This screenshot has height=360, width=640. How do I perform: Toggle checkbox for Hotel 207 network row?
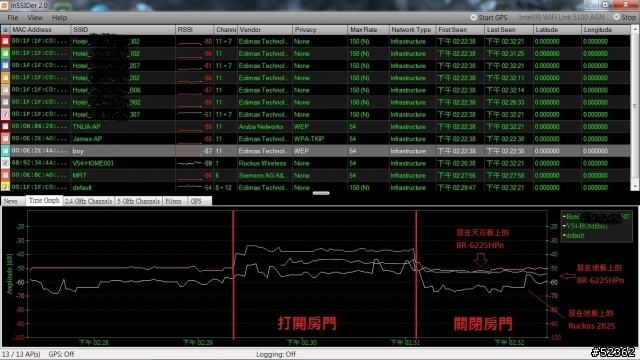point(5,65)
